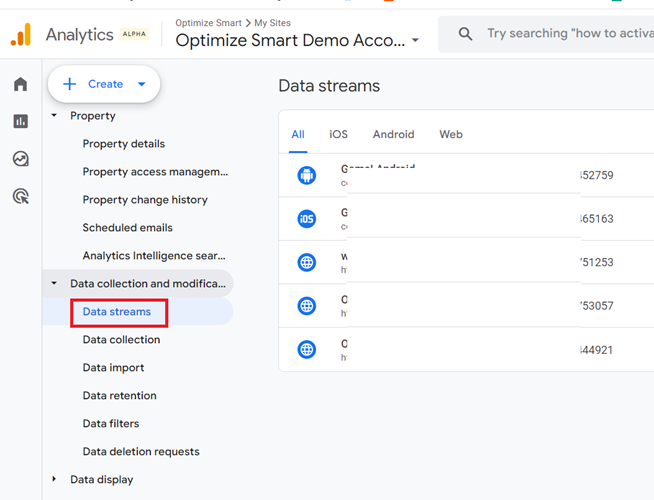Click the web globe icon for 53057 row
Image resolution: width=654 pixels, height=500 pixels.
(x=307, y=306)
